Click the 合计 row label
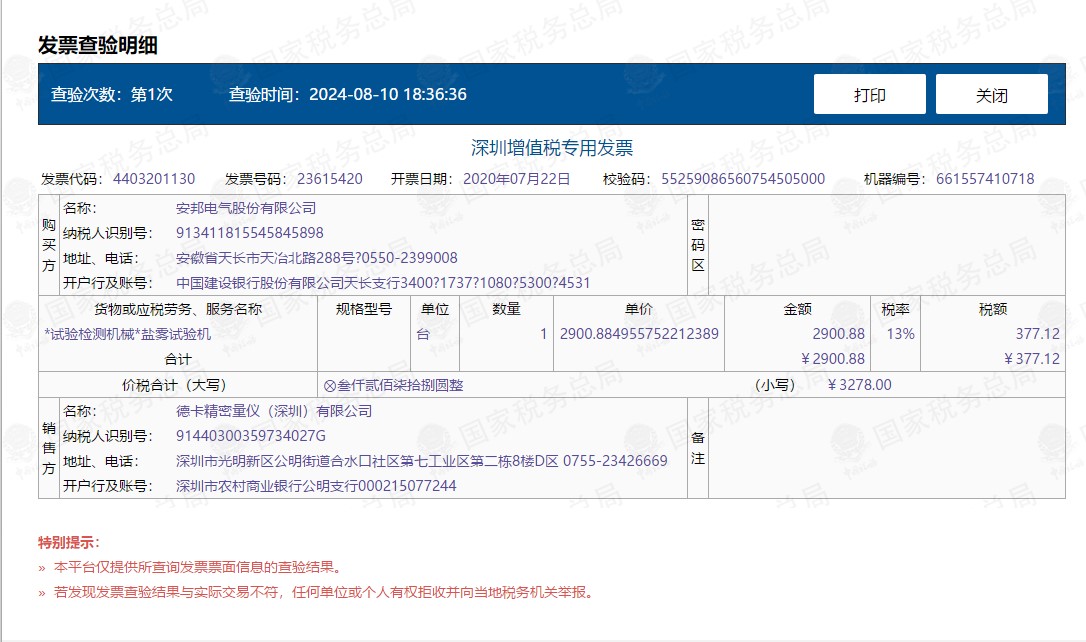This screenshot has height=642, width=1086. pyautogui.click(x=178, y=359)
